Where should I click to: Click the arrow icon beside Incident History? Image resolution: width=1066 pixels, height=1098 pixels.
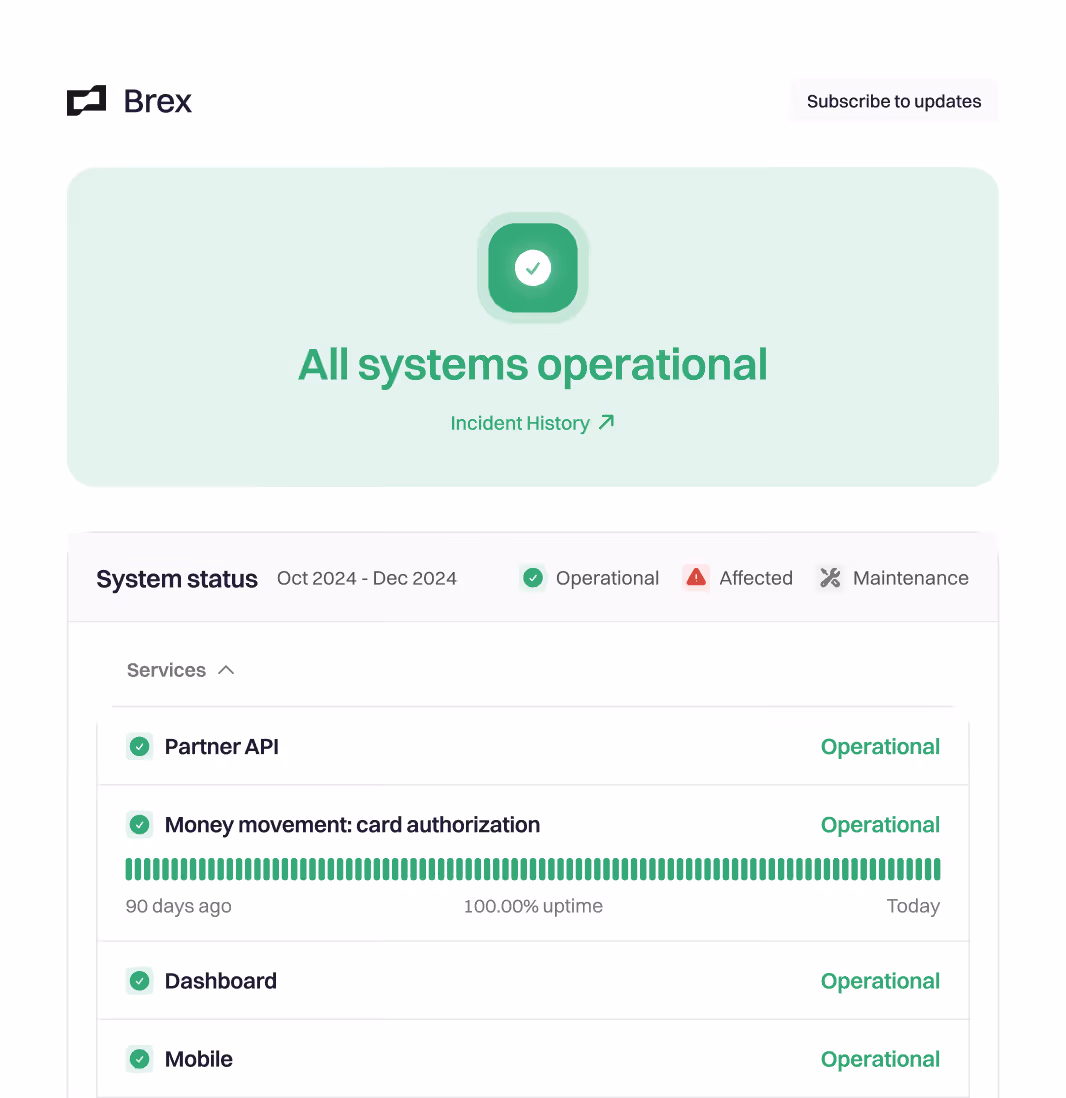tap(607, 422)
